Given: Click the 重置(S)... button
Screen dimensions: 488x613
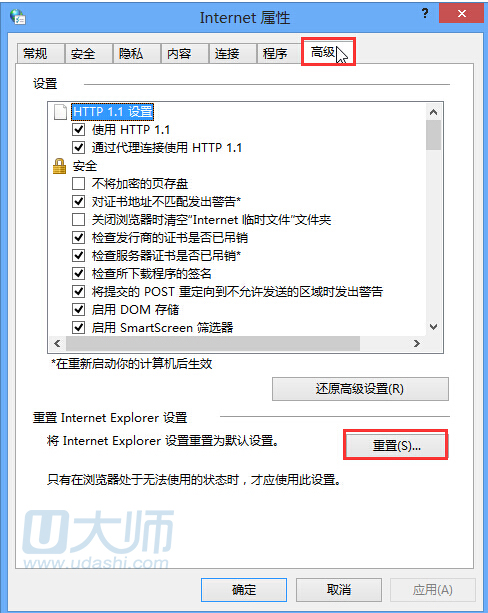Looking at the screenshot, I should pyautogui.click(x=396, y=445).
